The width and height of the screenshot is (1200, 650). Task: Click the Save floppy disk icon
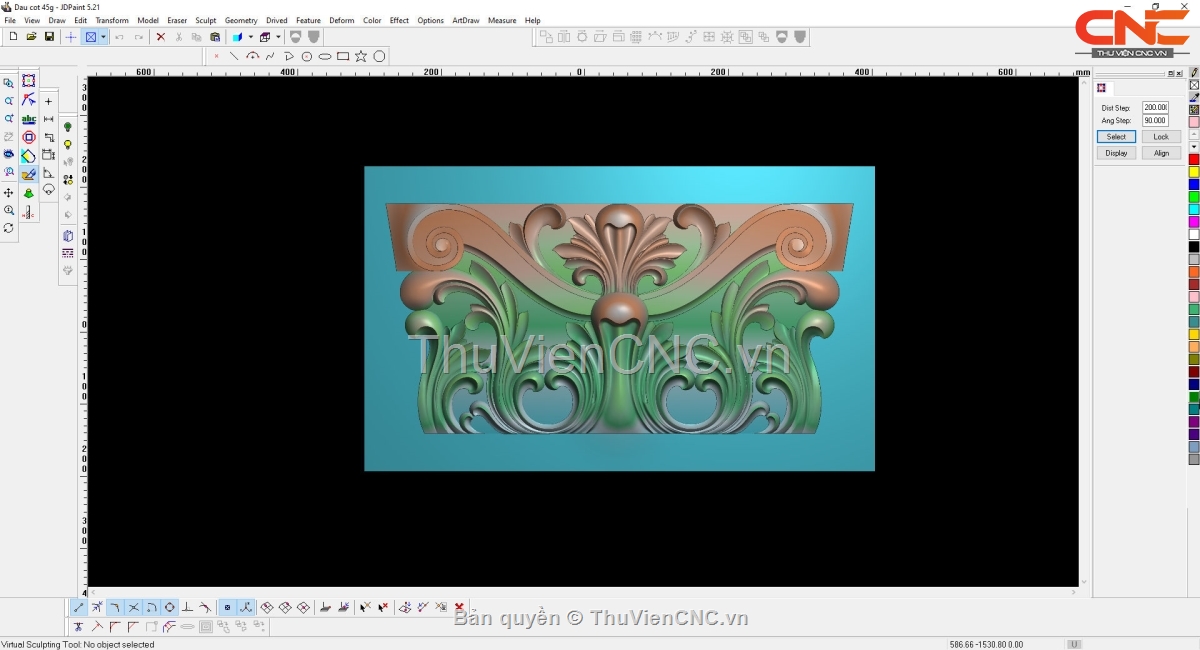click(49, 37)
